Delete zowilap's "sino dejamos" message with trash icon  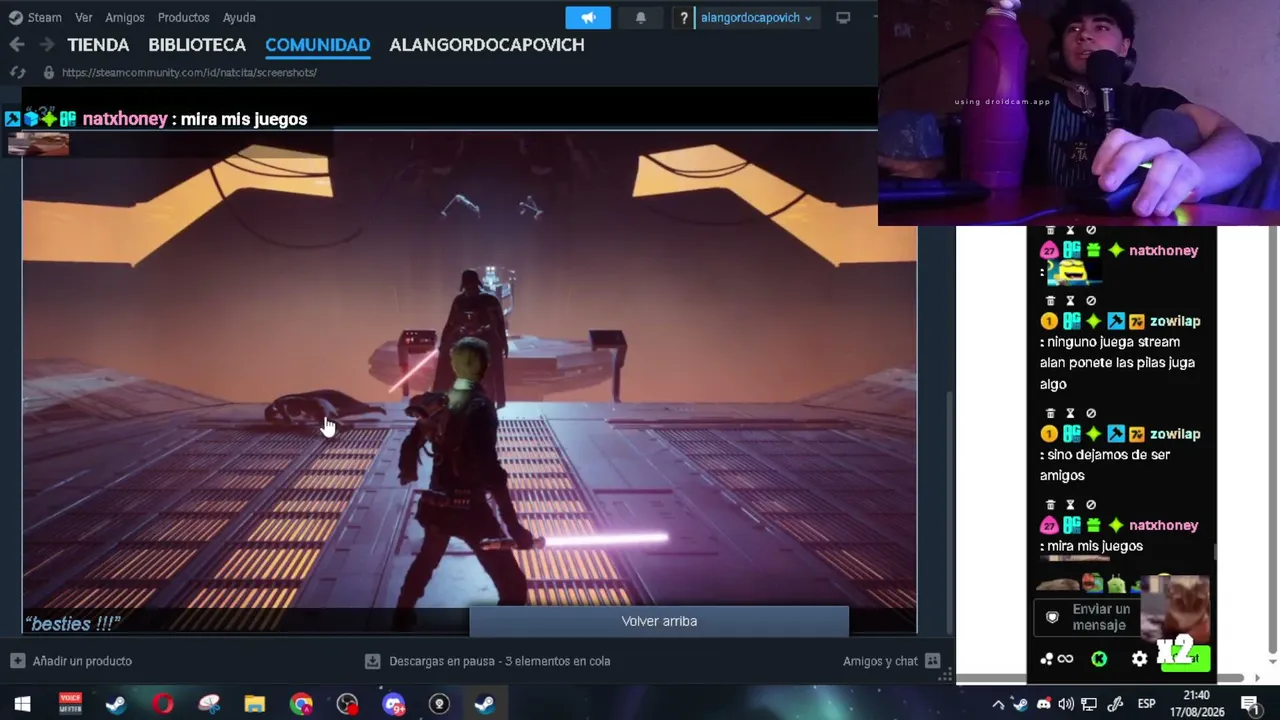[1050, 413]
